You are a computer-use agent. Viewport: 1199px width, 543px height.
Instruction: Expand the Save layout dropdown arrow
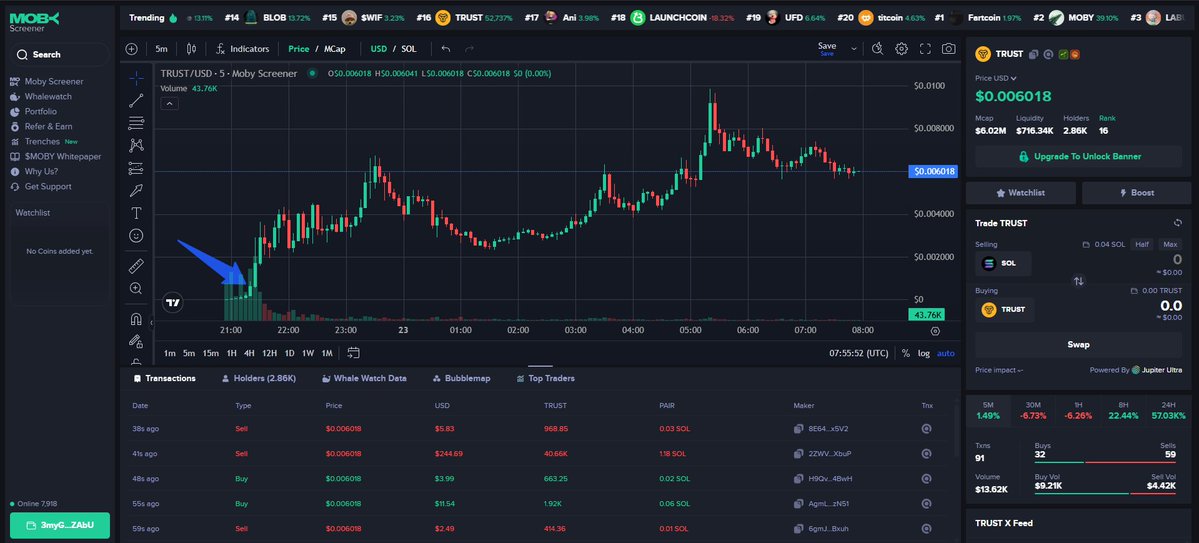[854, 47]
